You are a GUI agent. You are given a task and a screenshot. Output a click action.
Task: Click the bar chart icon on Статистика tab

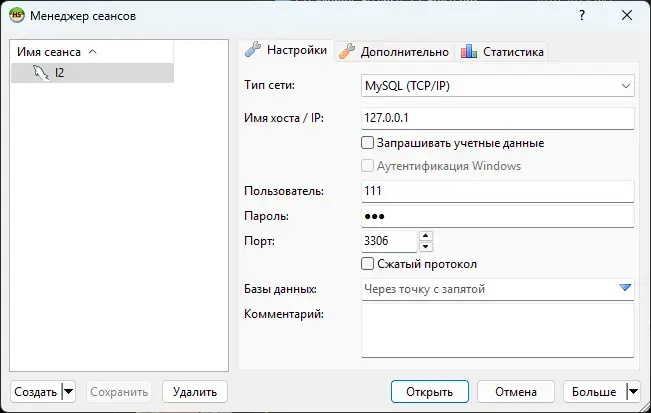469,51
